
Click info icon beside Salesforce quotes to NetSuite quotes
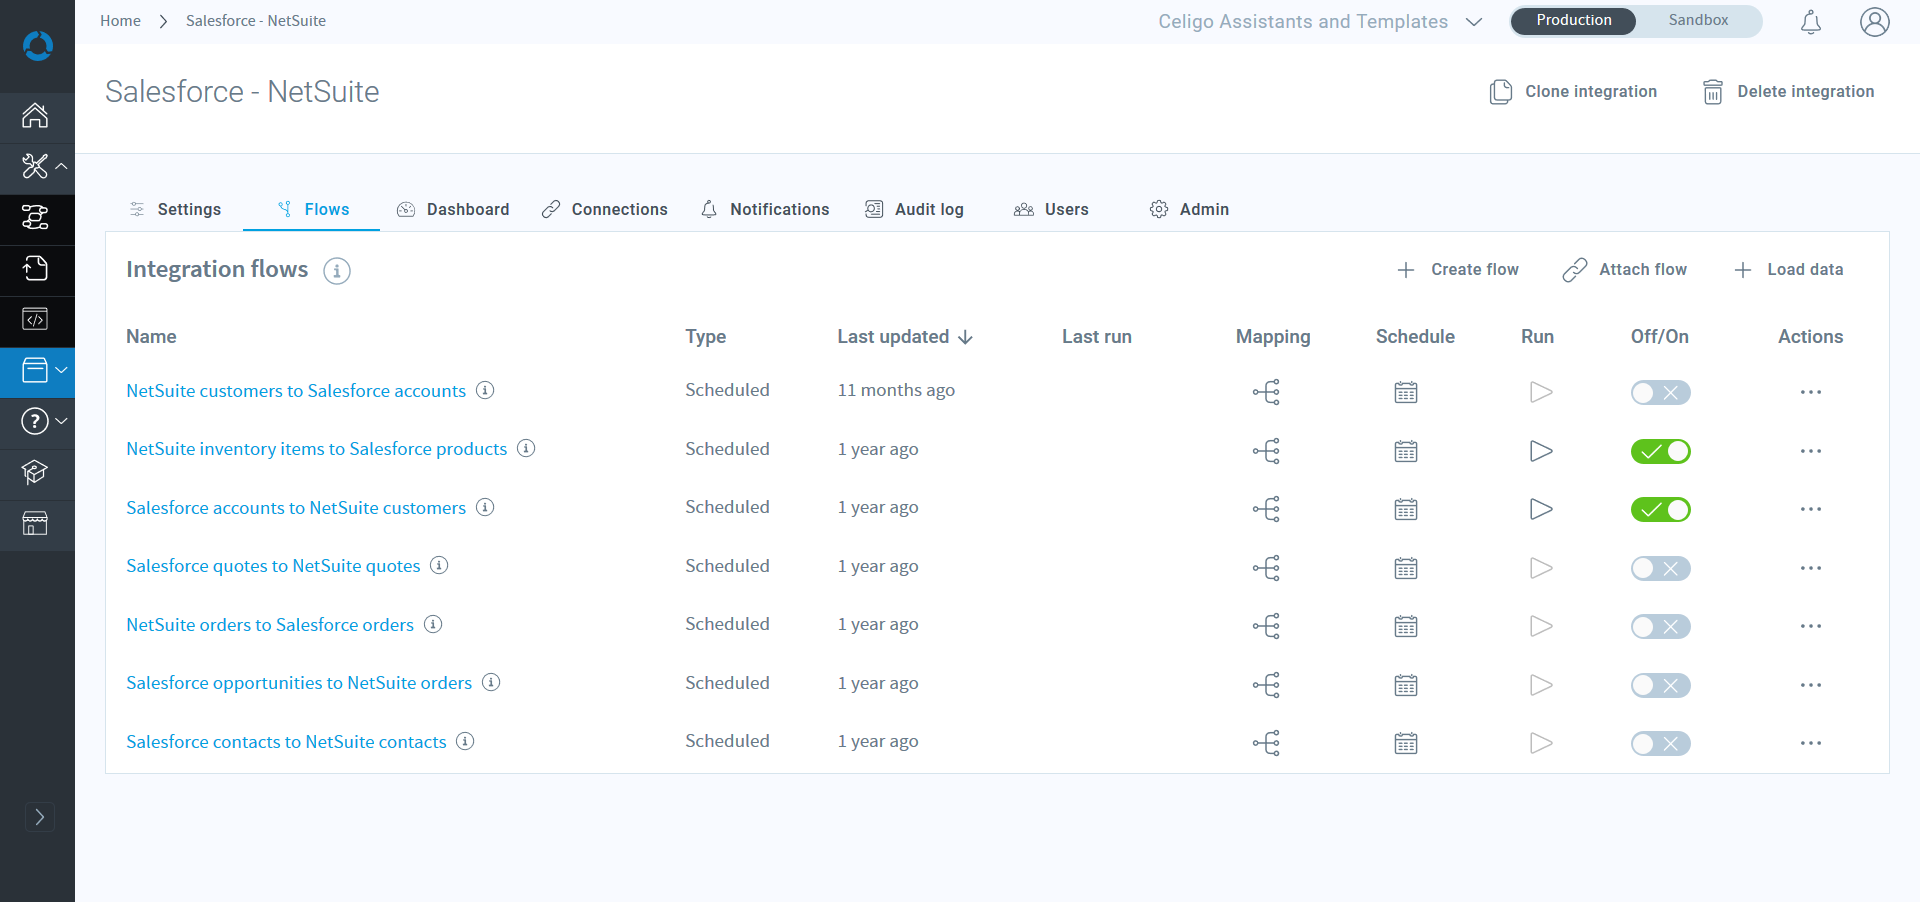click(439, 565)
